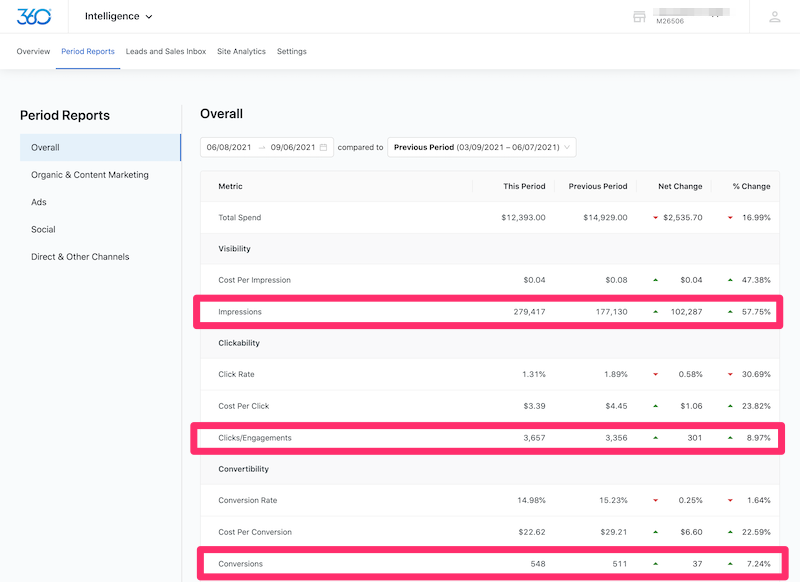
Task: Click the Visibility section header
Action: click(235, 249)
